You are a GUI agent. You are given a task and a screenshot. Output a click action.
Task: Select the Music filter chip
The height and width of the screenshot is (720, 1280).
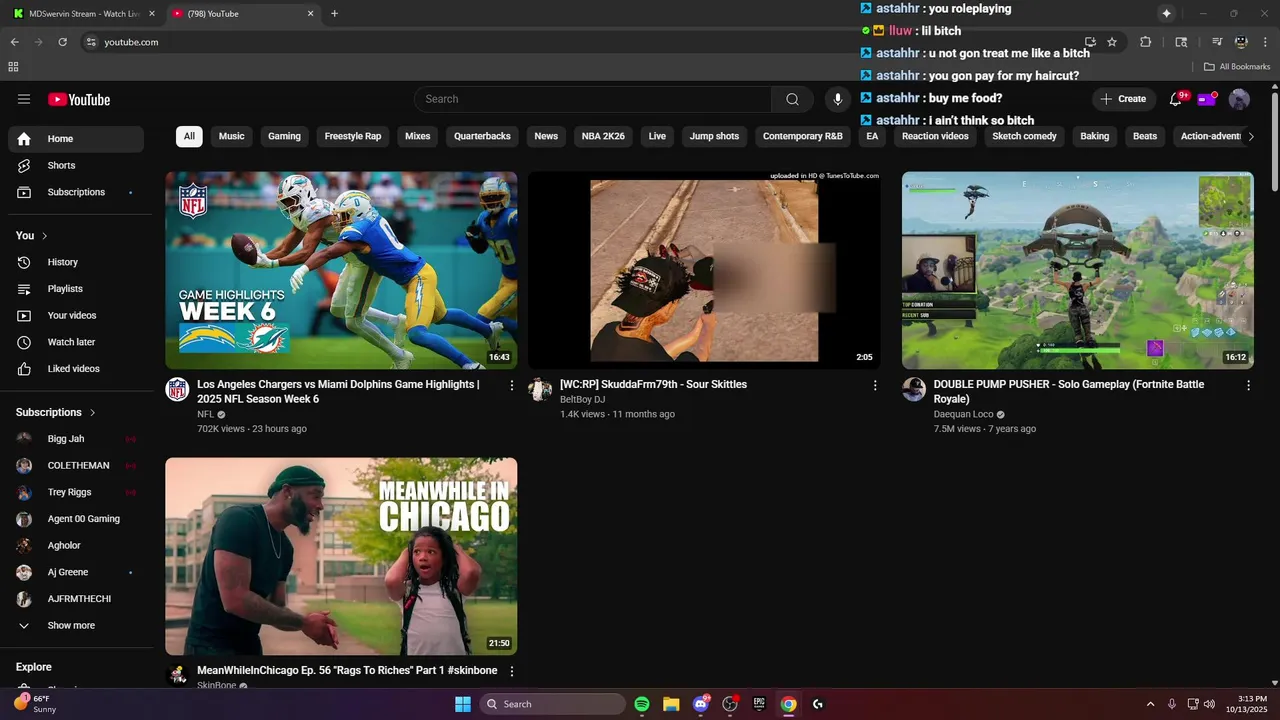[x=231, y=136]
